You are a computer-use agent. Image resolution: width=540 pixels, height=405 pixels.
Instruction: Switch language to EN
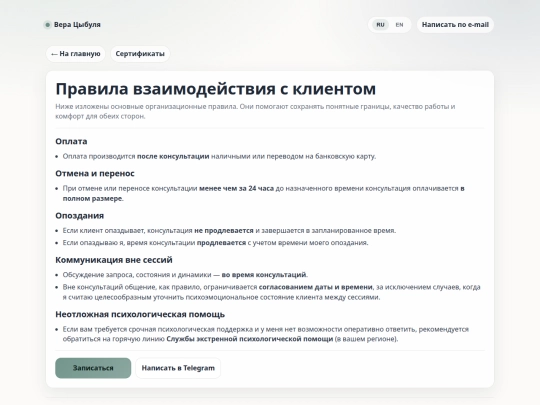(399, 25)
